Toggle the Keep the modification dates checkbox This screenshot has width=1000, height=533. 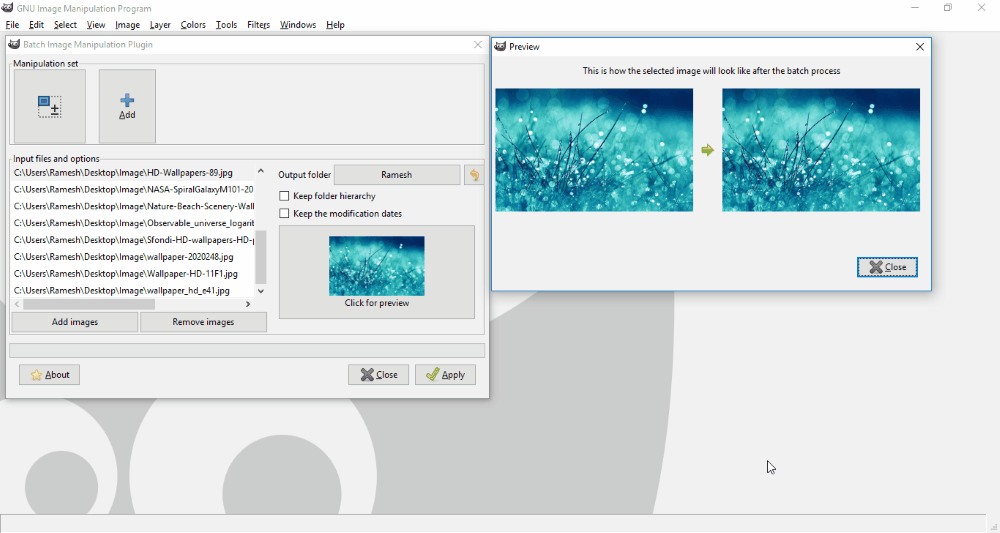tap(284, 214)
